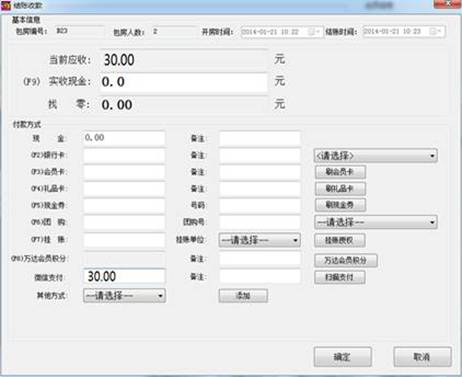Click the 付款方式 section label
Viewport: 462px width, 377px height.
point(27,125)
